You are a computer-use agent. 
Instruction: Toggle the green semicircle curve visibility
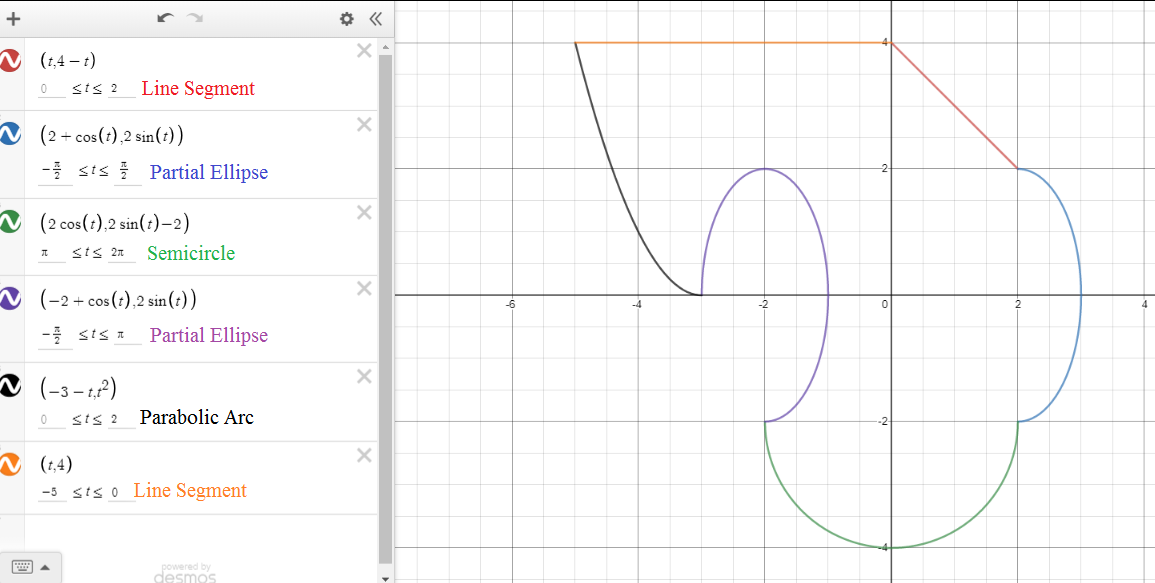point(10,221)
